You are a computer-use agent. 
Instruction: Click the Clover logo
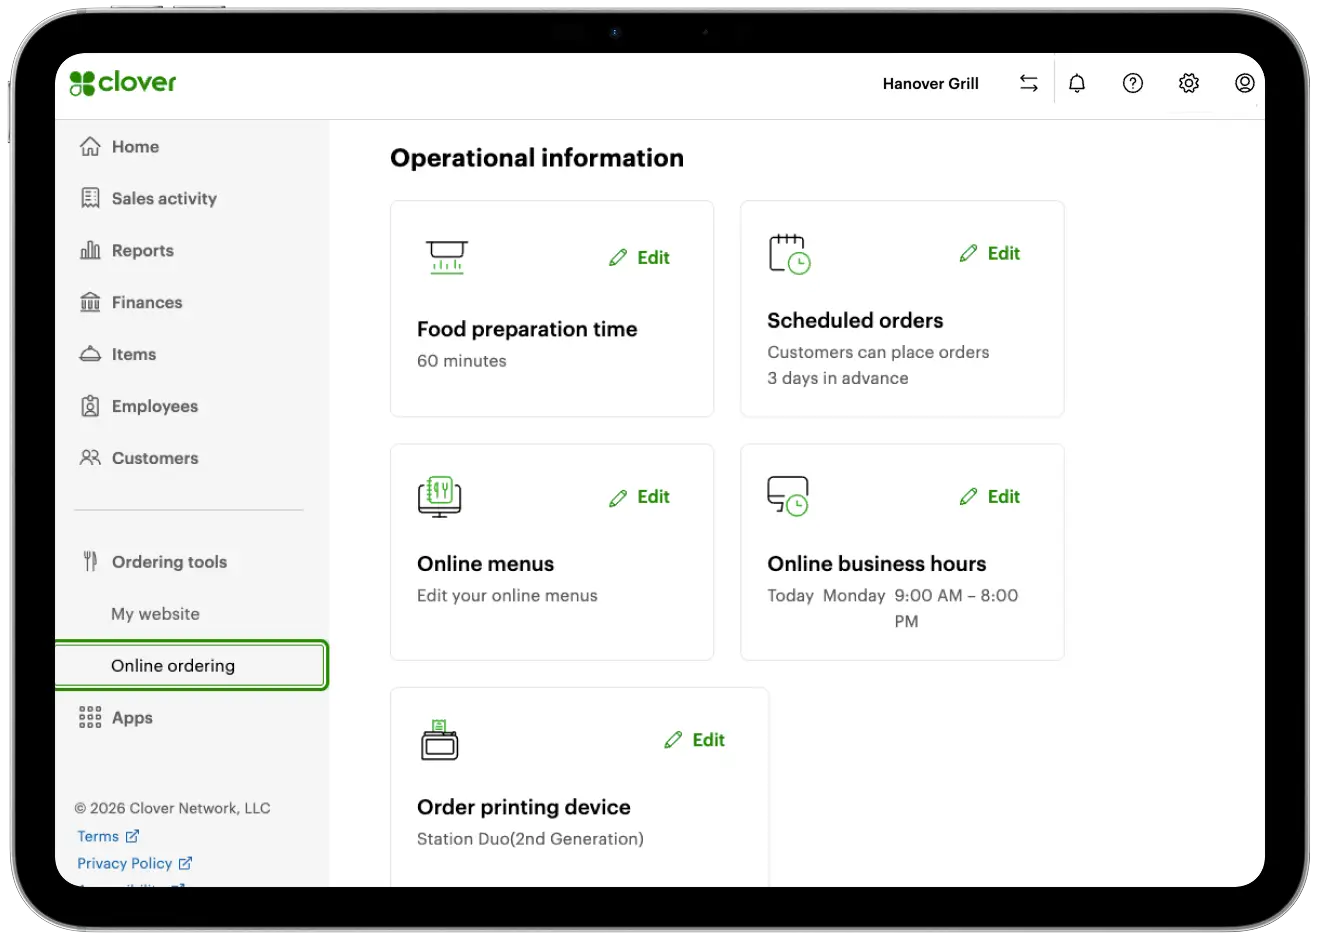point(122,83)
